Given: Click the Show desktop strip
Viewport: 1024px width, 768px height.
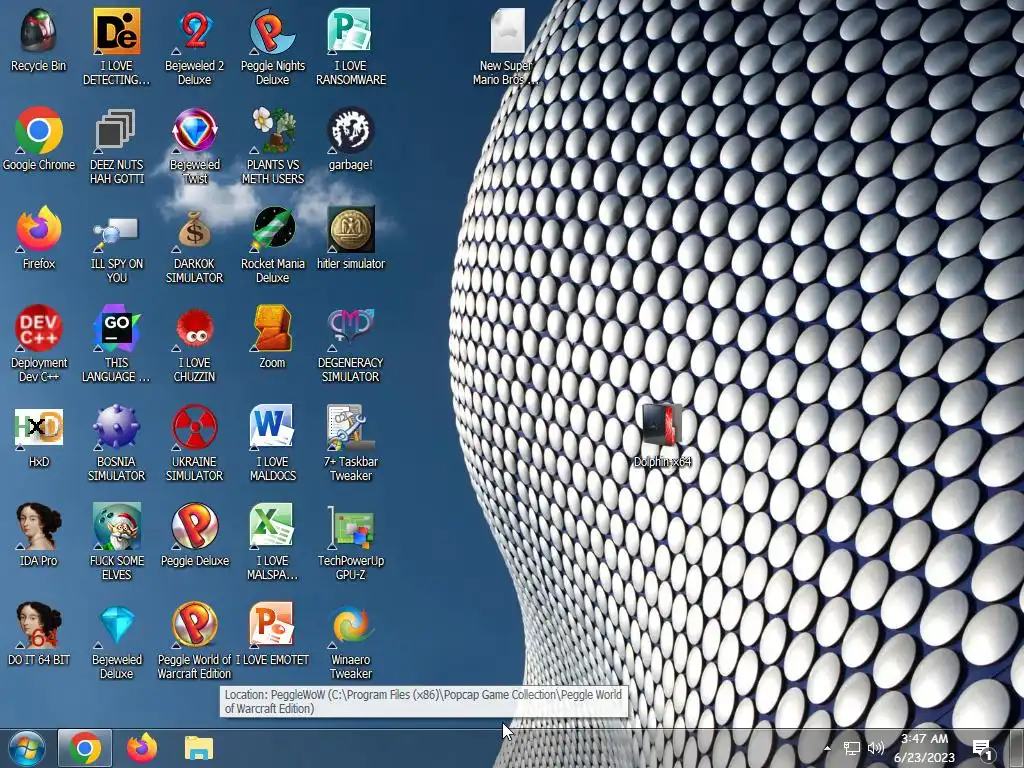Looking at the screenshot, I should tap(1017, 748).
